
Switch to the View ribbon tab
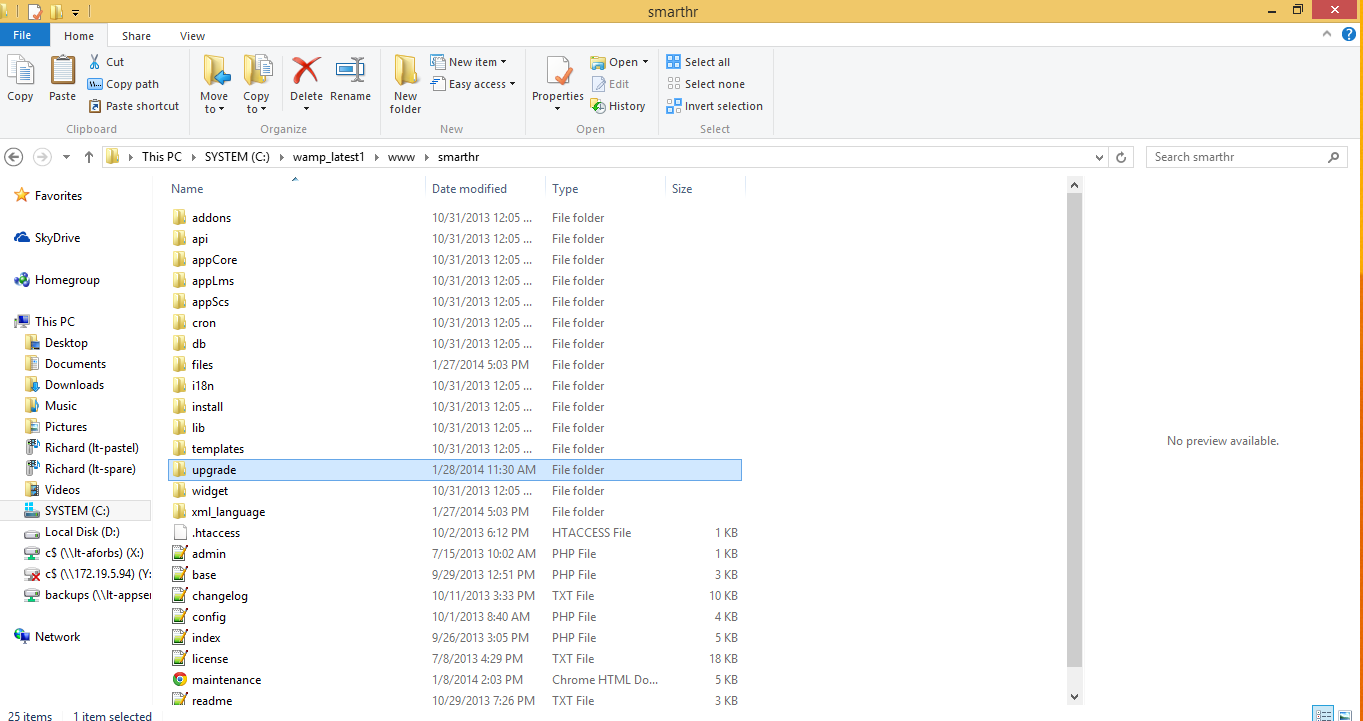click(192, 36)
